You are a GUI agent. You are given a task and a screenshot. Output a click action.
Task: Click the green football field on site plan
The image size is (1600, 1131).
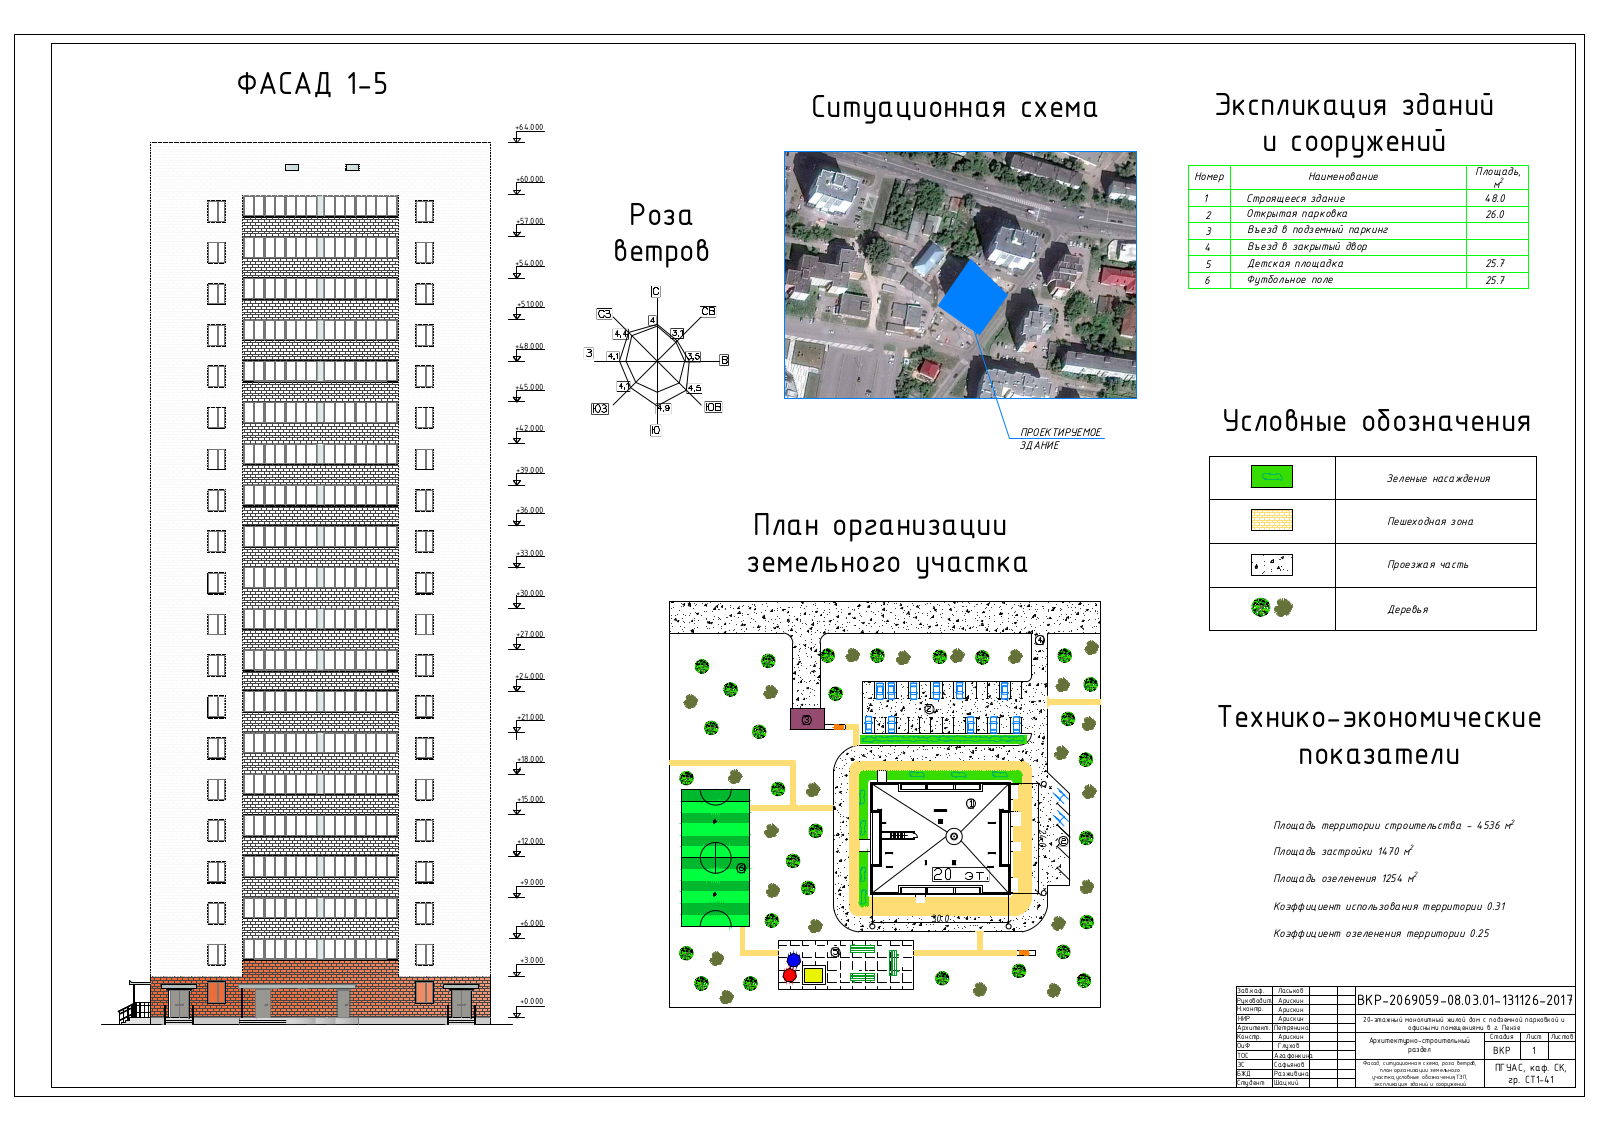point(715,858)
